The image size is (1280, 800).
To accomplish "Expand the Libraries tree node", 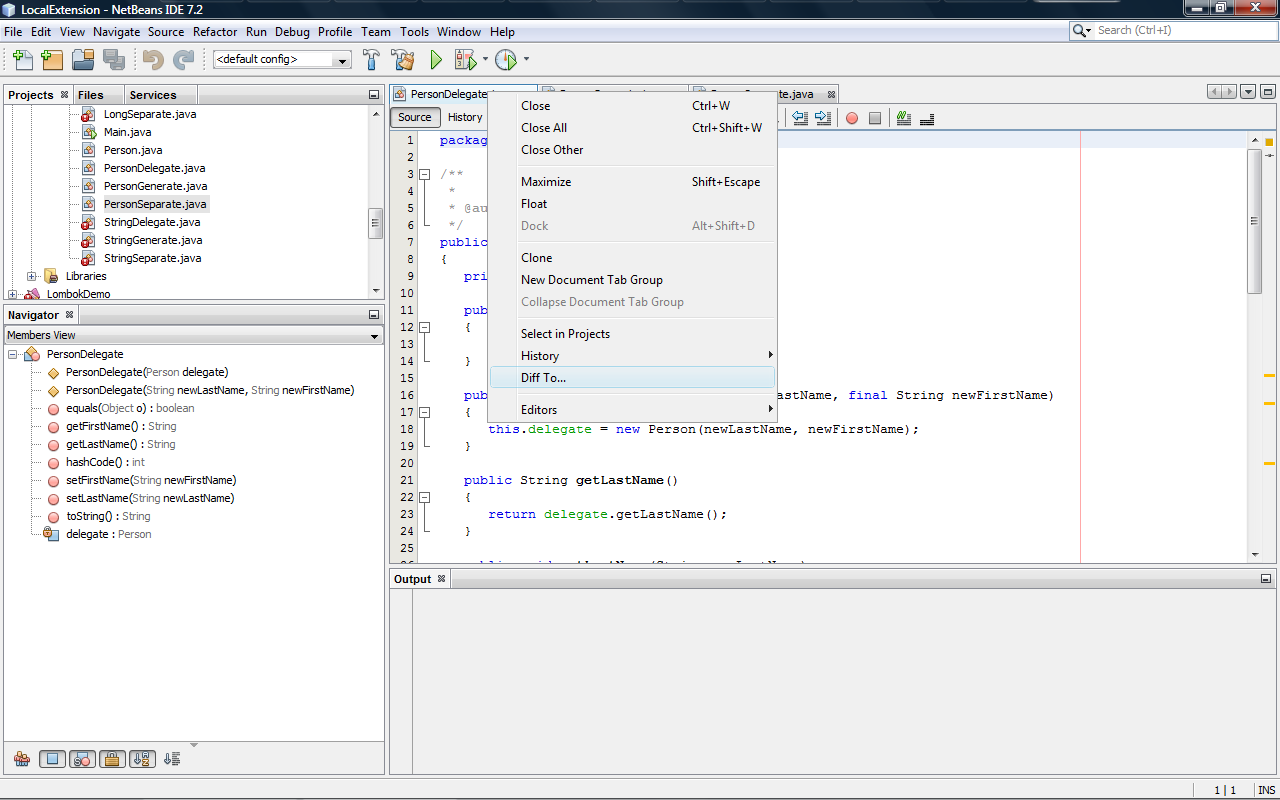I will click(32, 276).
